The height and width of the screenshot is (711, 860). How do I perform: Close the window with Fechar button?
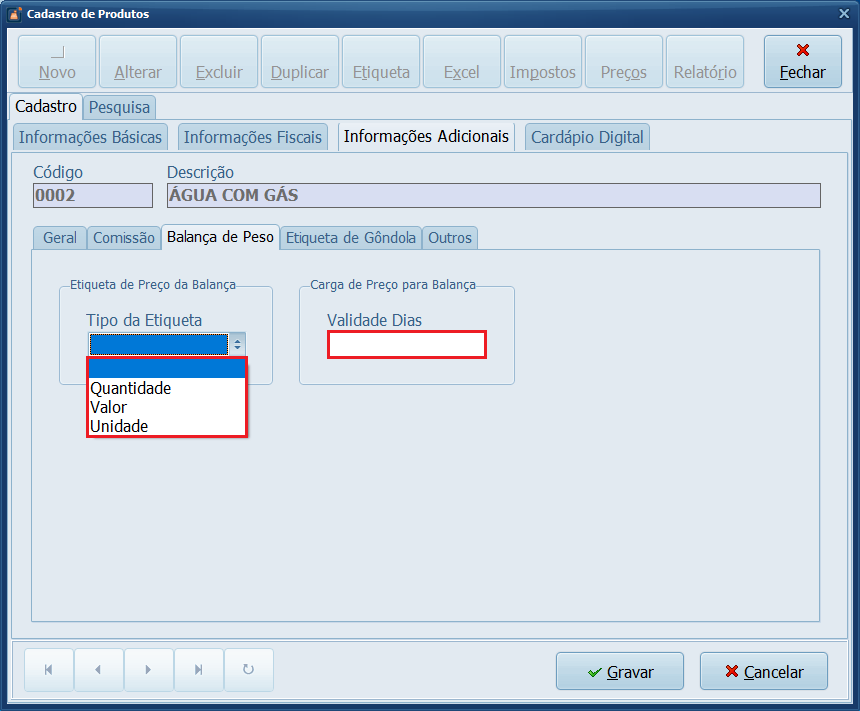tap(802, 62)
